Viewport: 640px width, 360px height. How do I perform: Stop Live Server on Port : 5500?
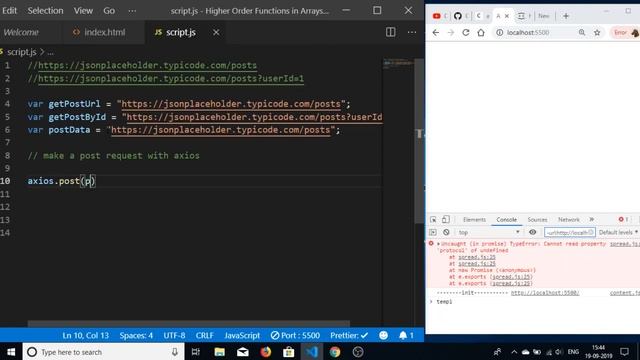(x=295, y=336)
